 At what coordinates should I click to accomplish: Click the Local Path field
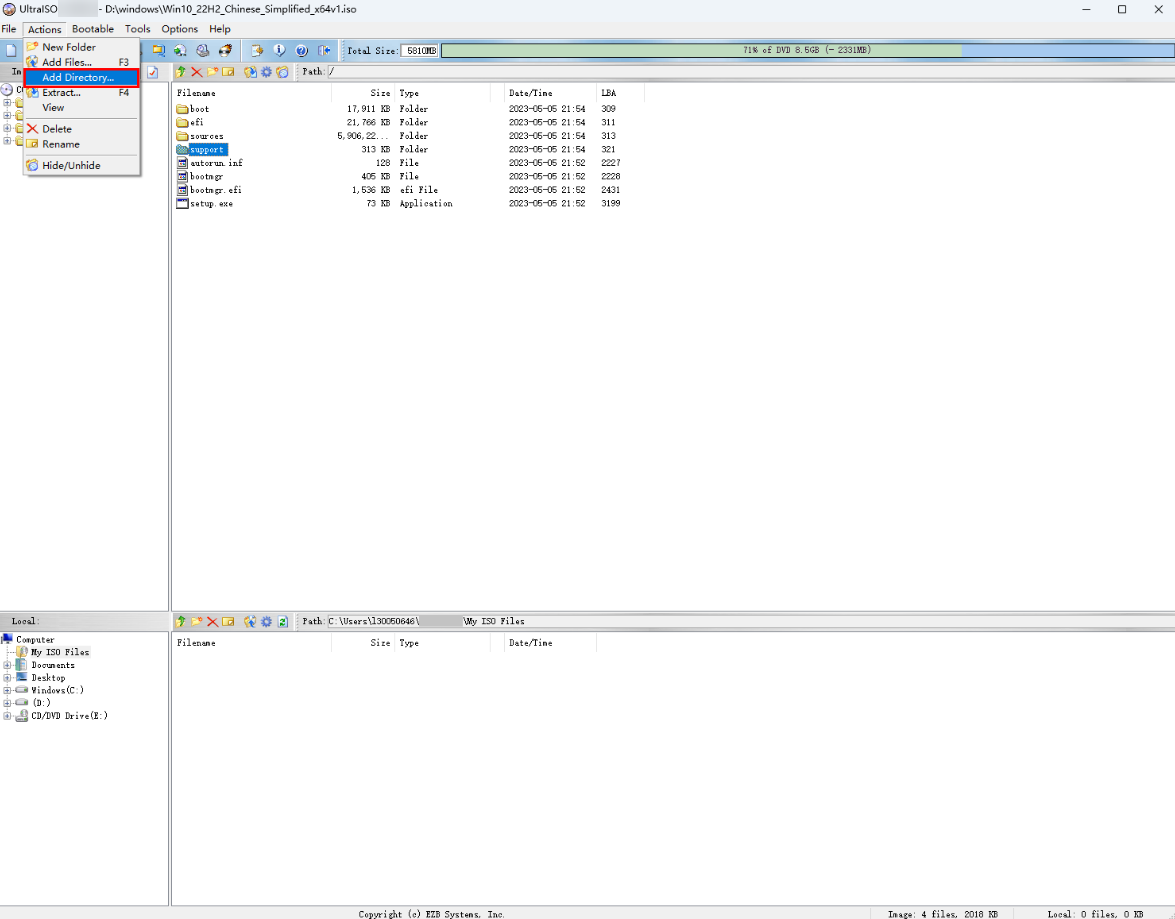coord(751,621)
